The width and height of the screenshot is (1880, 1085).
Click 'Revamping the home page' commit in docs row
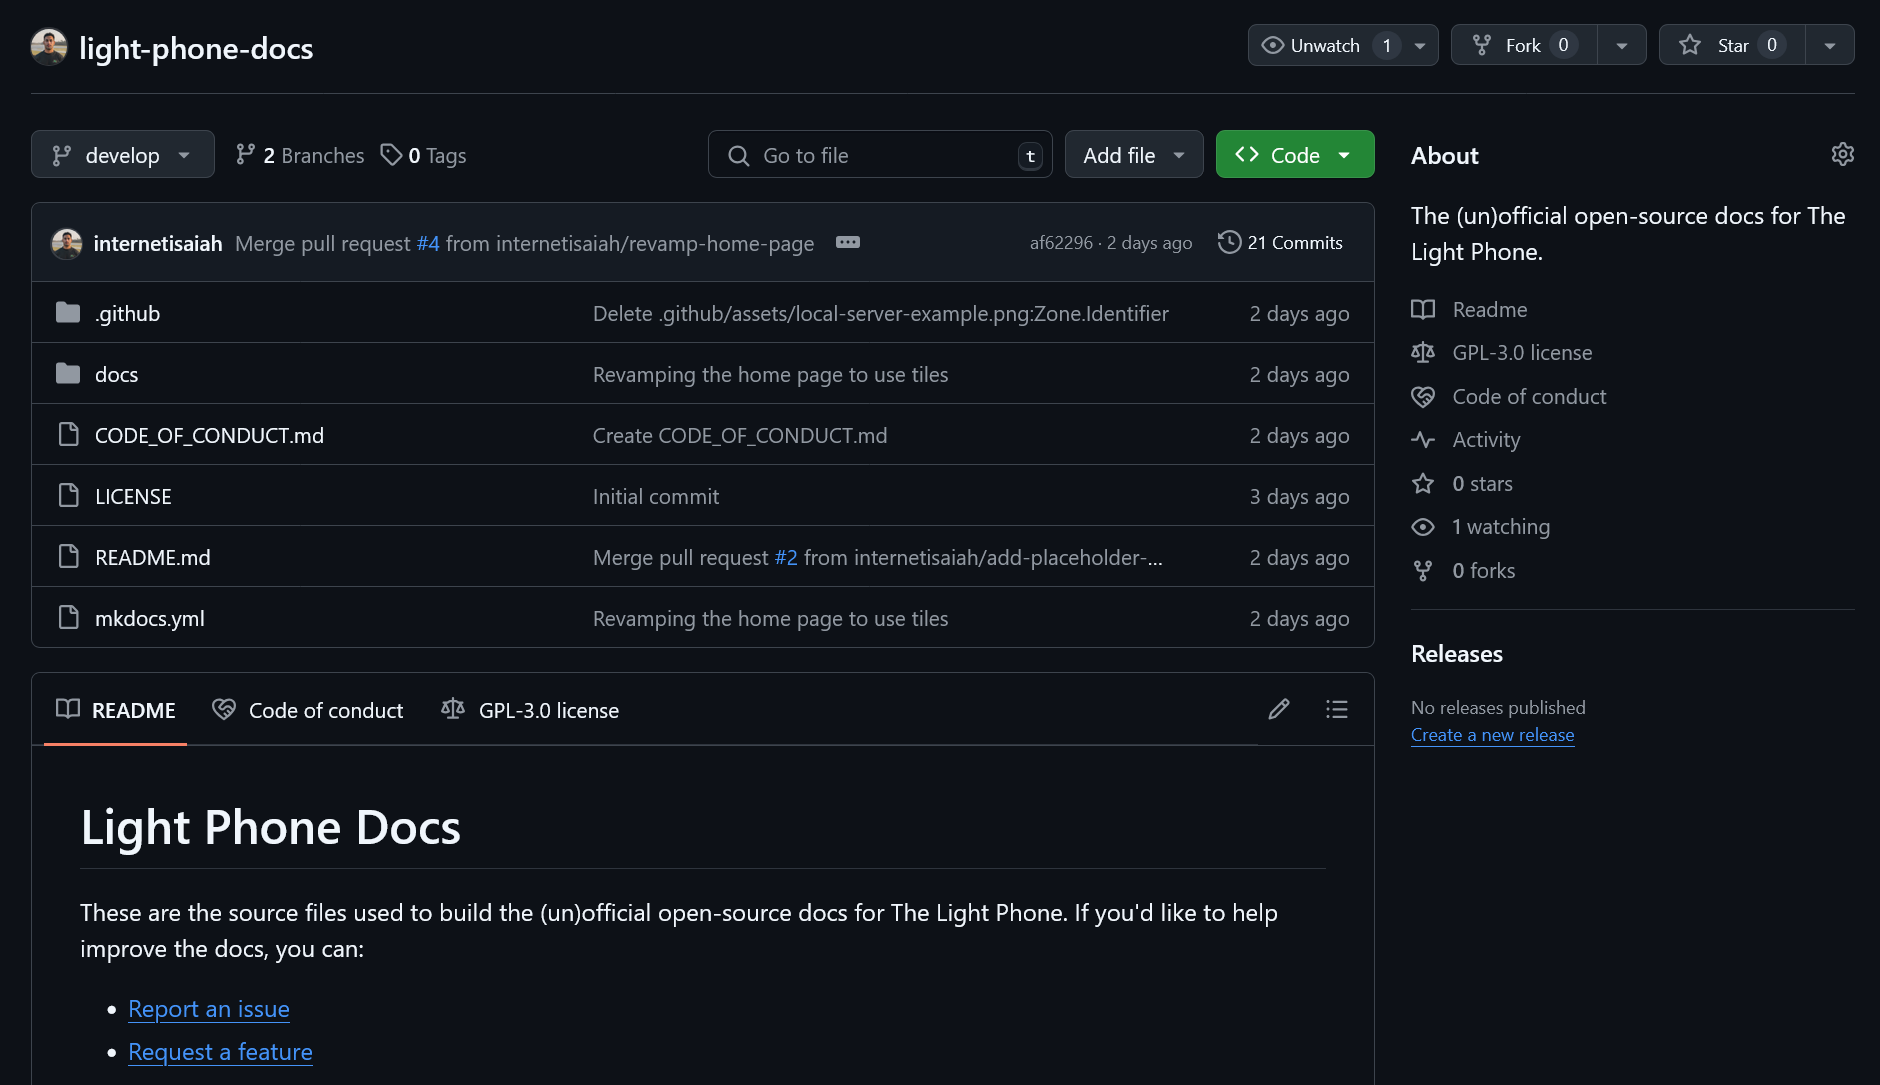coord(770,374)
